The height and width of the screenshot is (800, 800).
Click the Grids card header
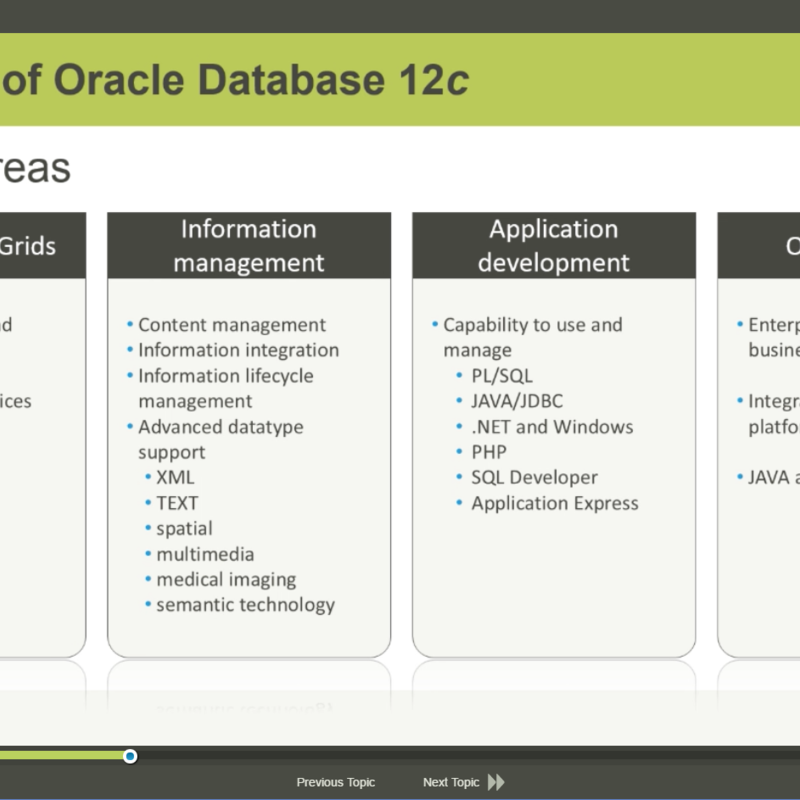(x=43, y=245)
